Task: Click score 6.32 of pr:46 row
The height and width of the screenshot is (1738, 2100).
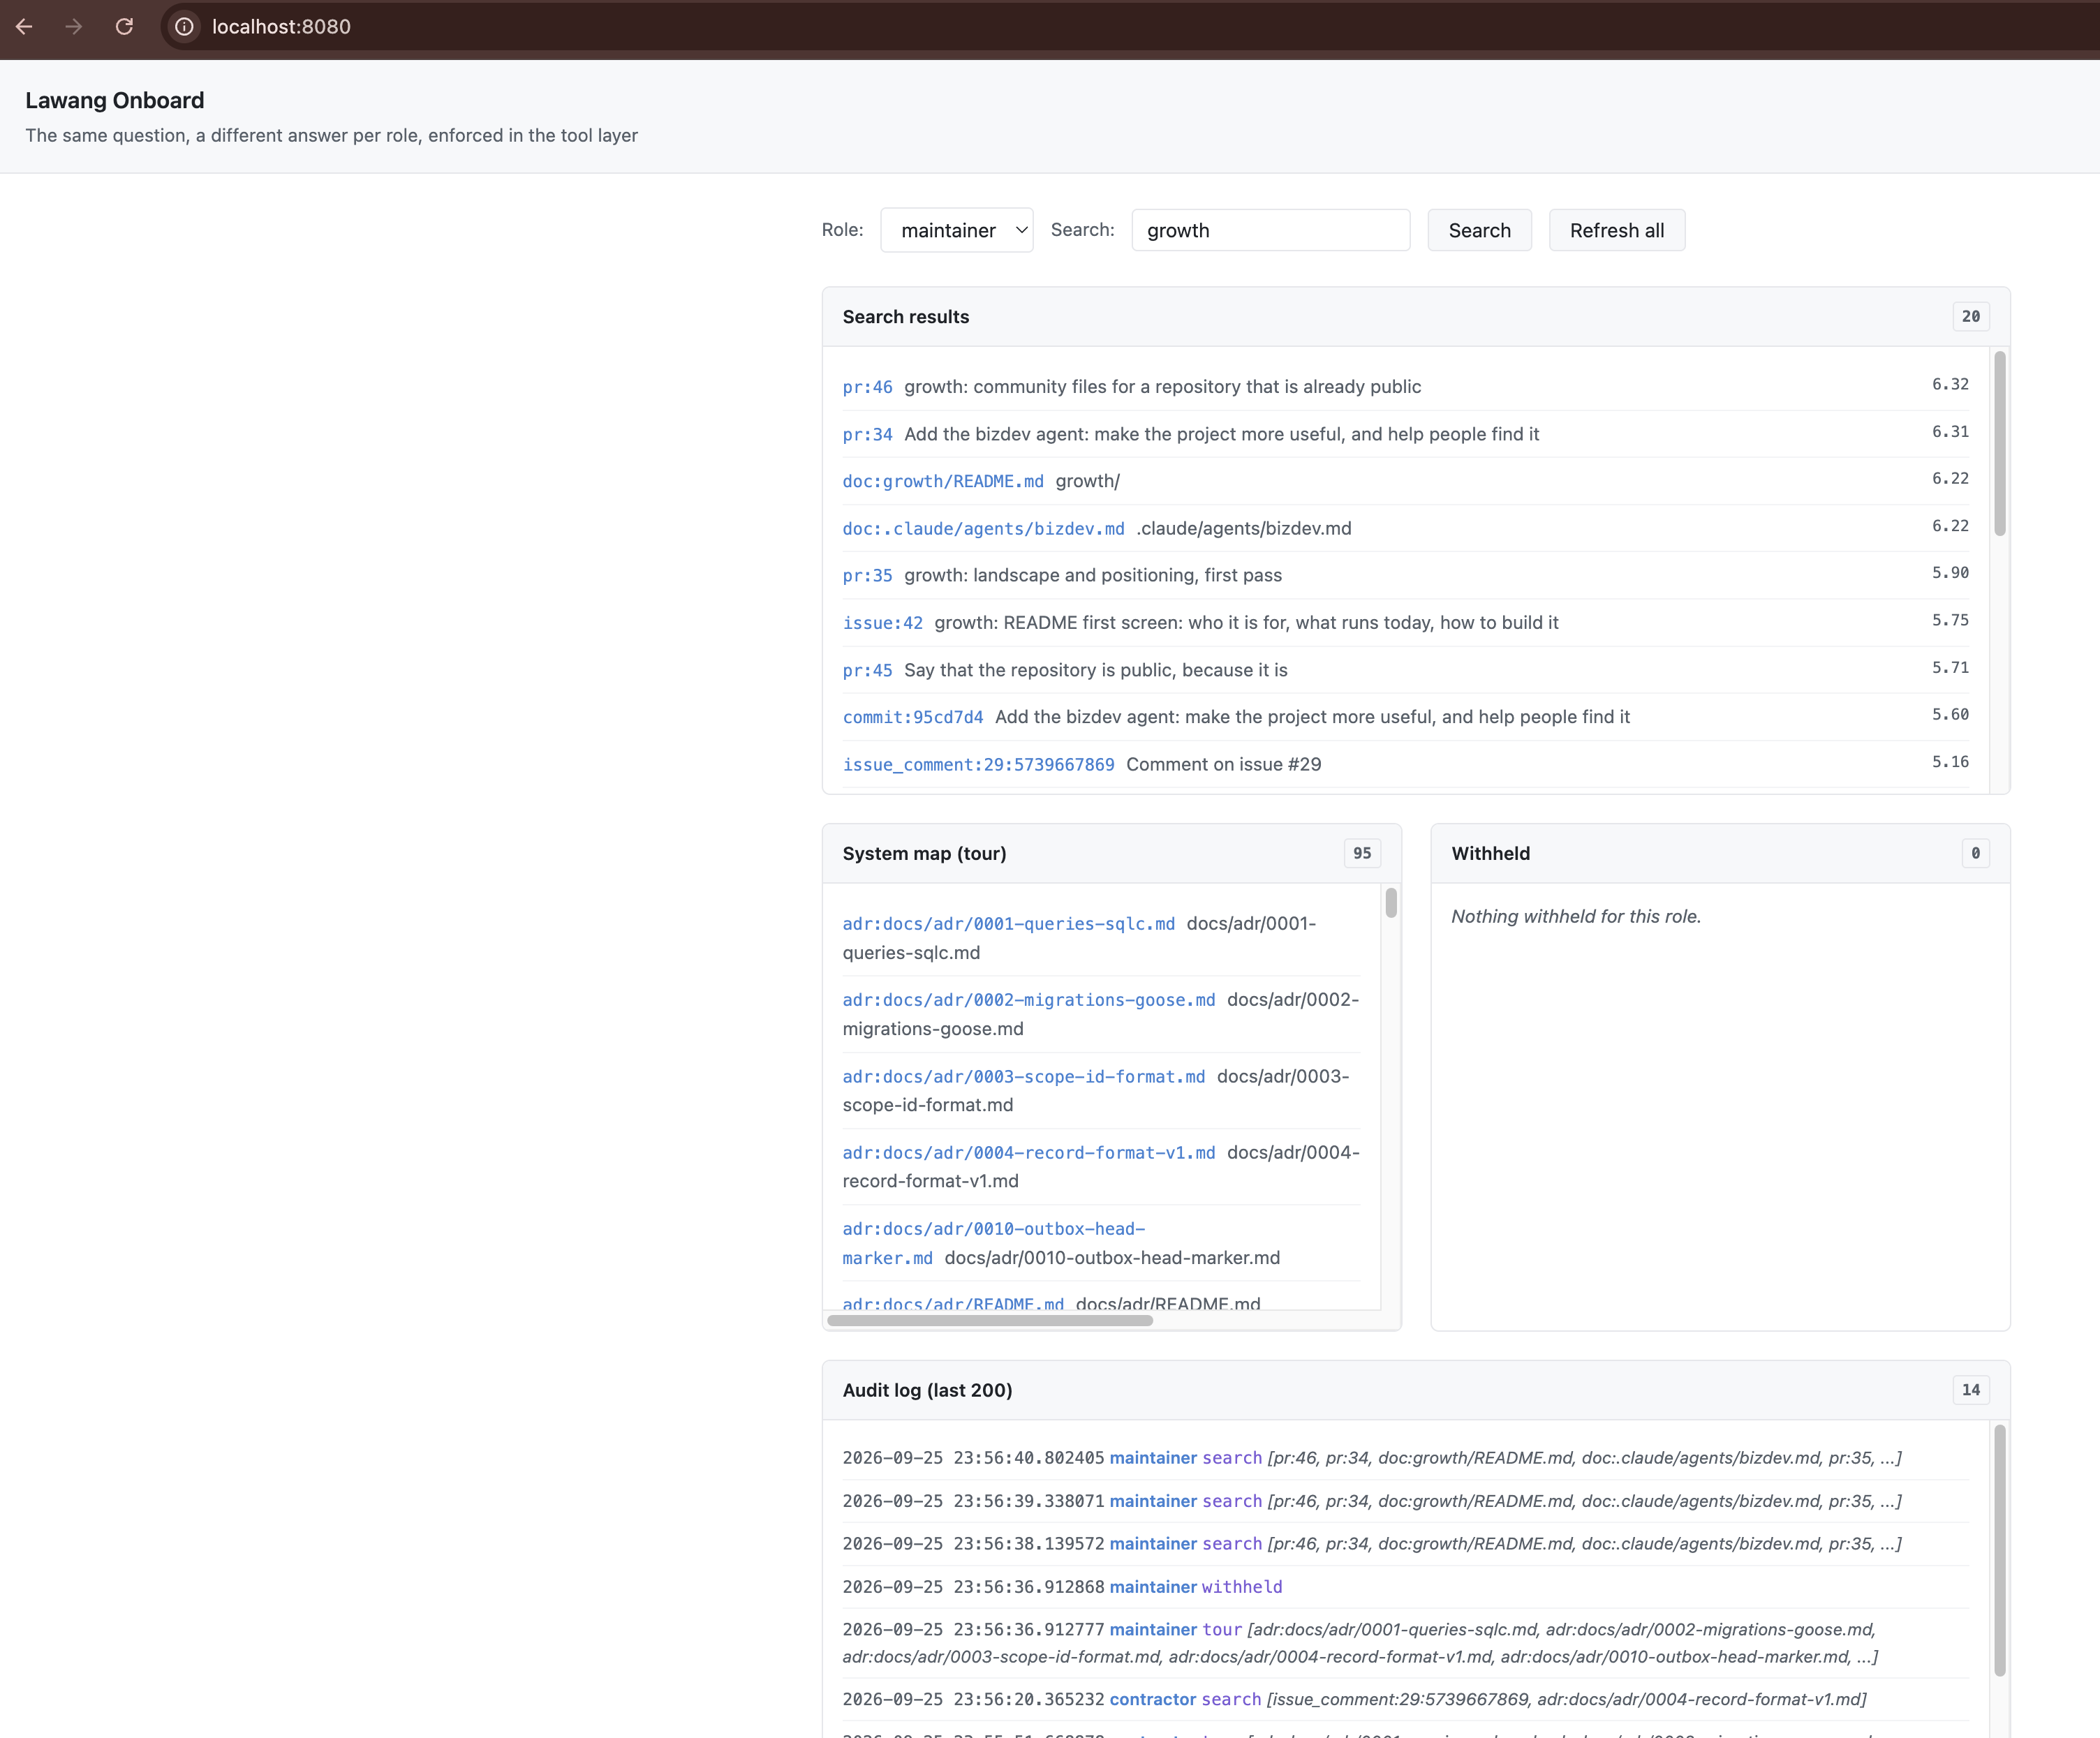Action: coord(1949,384)
